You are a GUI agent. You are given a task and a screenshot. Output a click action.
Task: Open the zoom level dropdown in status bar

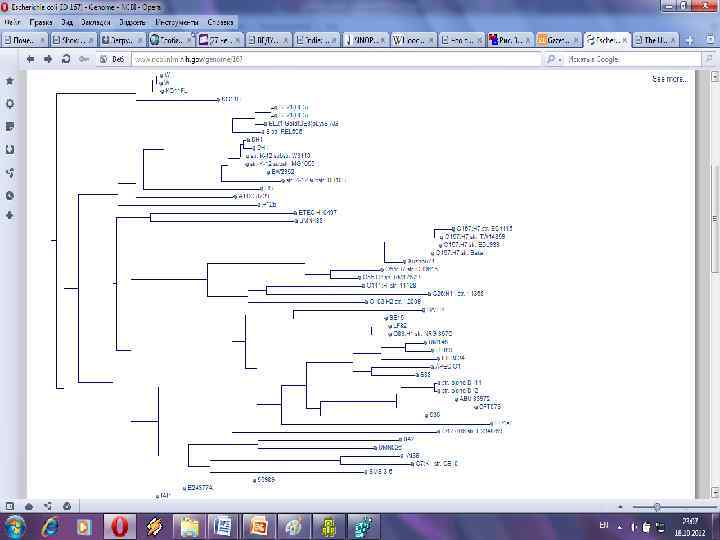[x=620, y=507]
